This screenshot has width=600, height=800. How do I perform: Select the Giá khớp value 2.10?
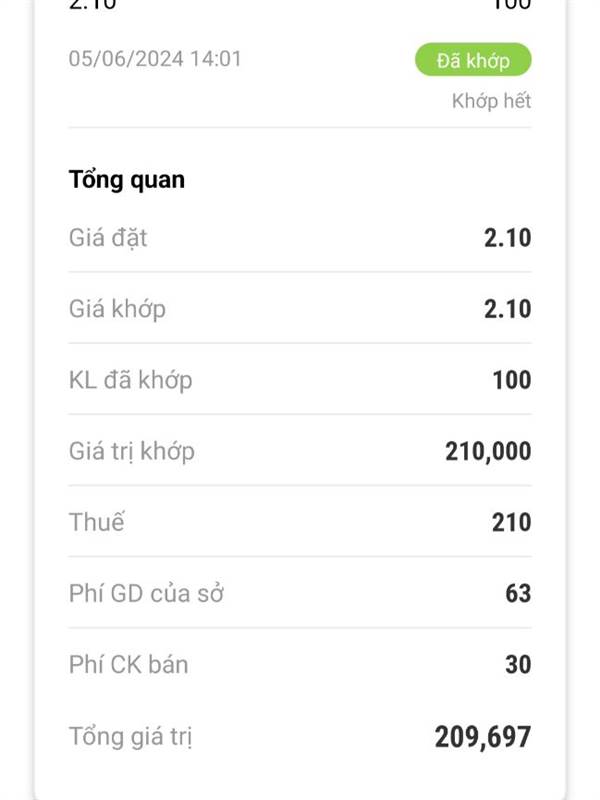[x=508, y=309]
